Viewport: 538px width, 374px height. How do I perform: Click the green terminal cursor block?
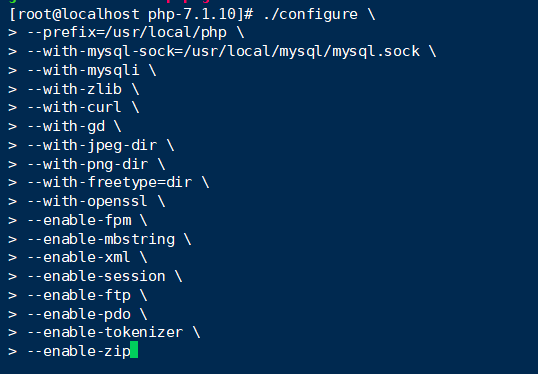point(134,350)
